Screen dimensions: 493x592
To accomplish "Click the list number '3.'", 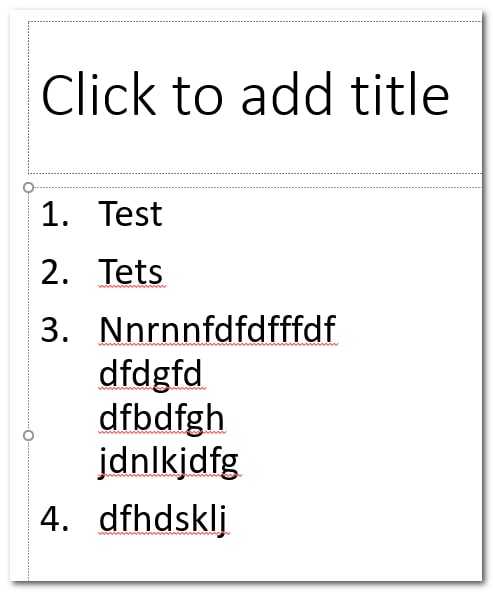I will pos(55,330).
